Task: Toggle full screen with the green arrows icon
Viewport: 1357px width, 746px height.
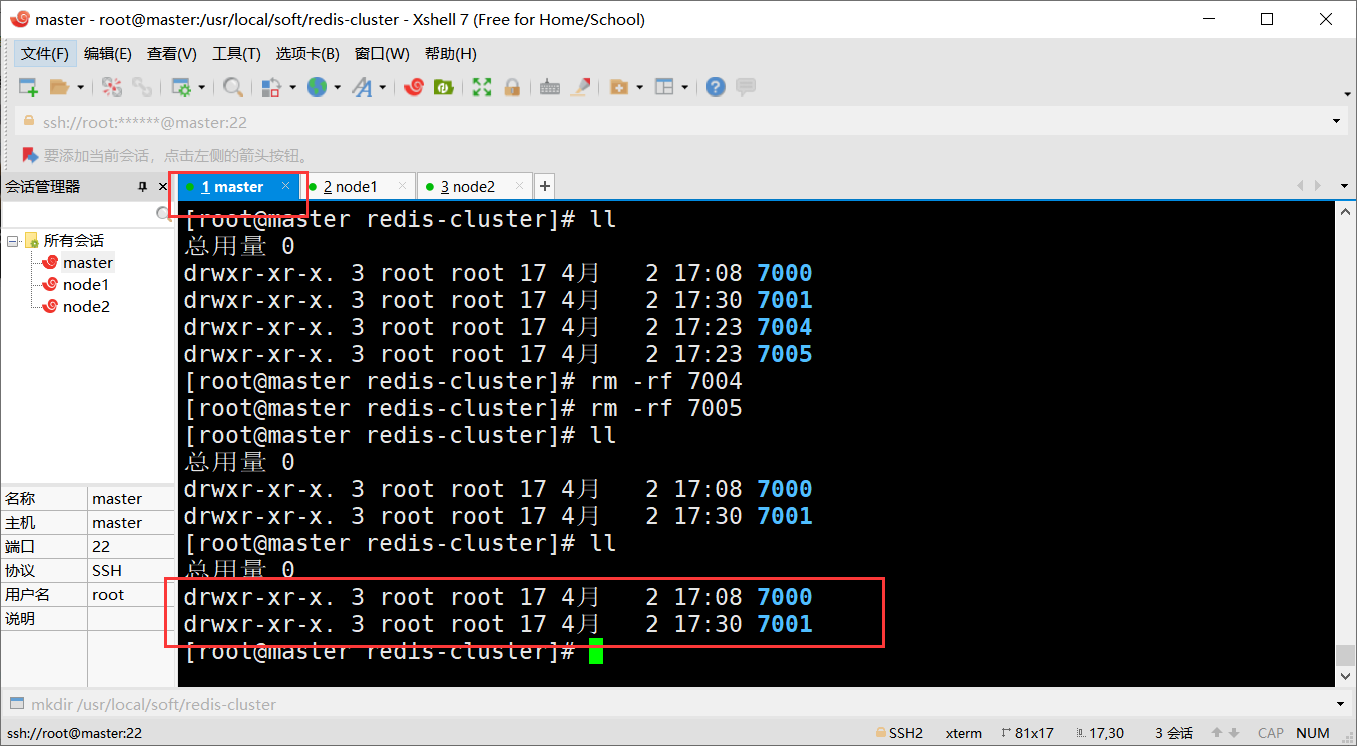Action: [x=482, y=87]
